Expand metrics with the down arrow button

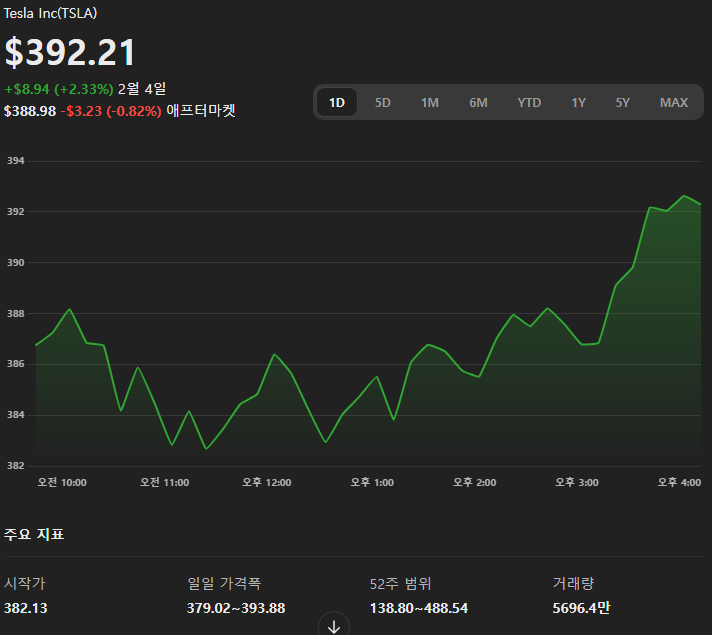(334, 625)
